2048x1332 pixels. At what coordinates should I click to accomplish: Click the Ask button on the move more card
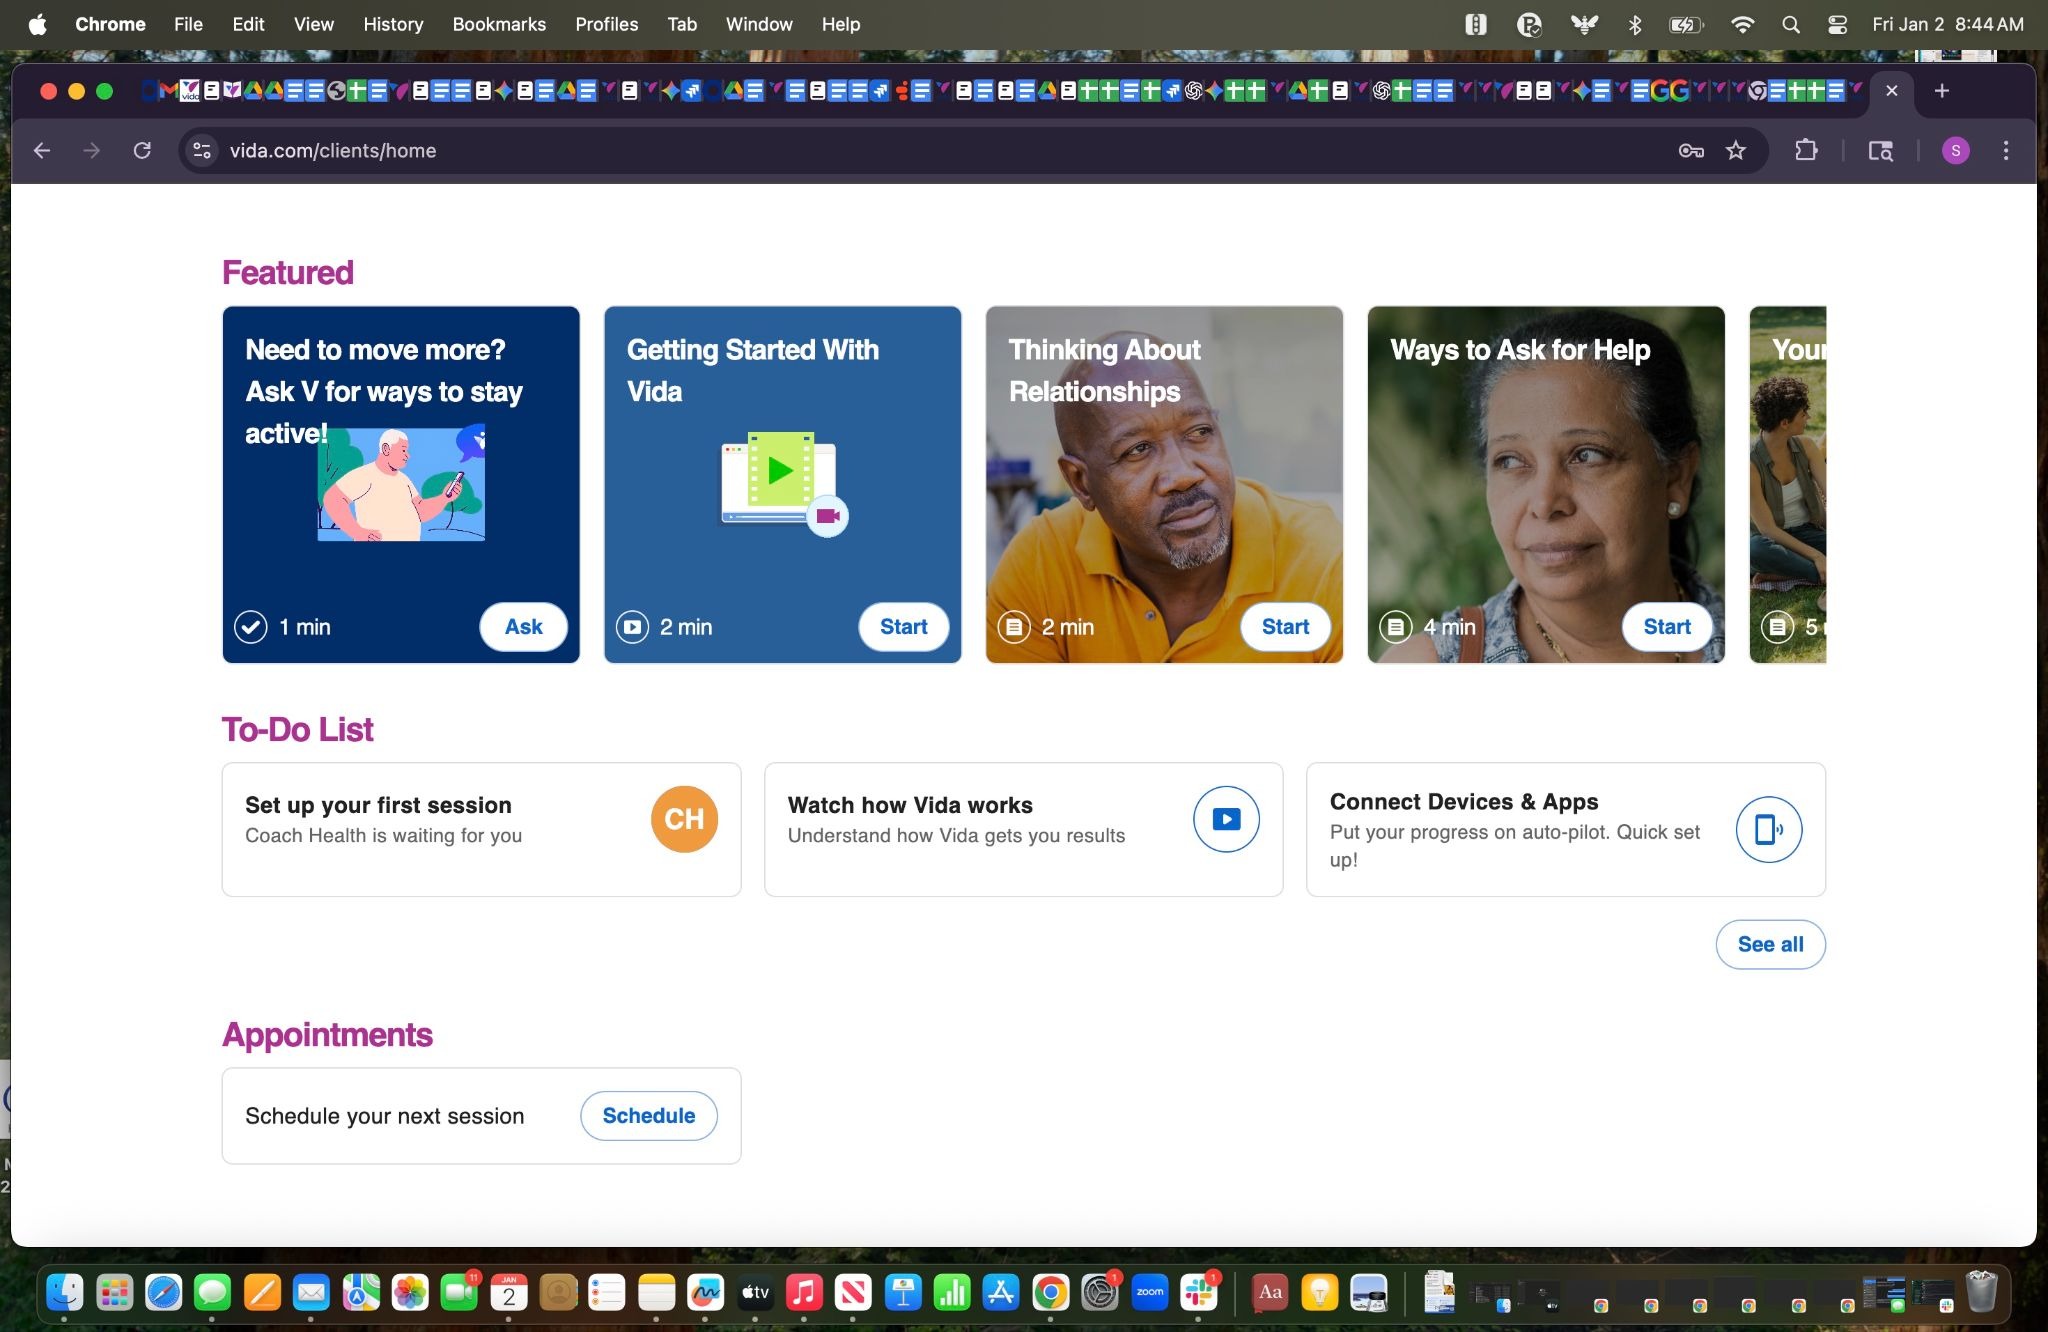523,627
